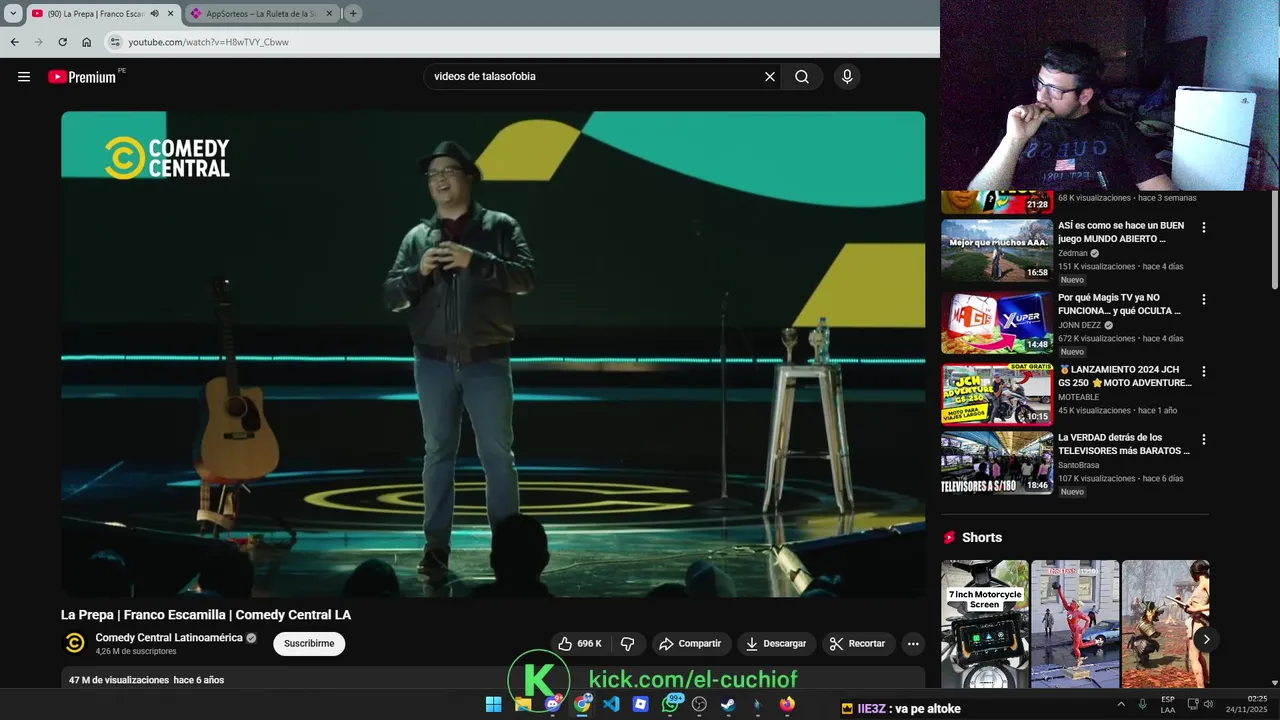Like the video with 696 K likes
This screenshot has width=1280, height=720.
(x=581, y=644)
